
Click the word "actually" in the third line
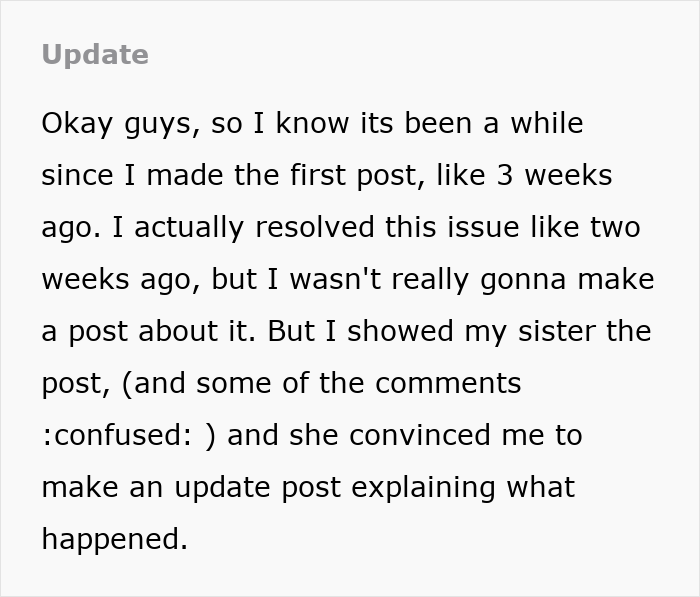click(189, 228)
